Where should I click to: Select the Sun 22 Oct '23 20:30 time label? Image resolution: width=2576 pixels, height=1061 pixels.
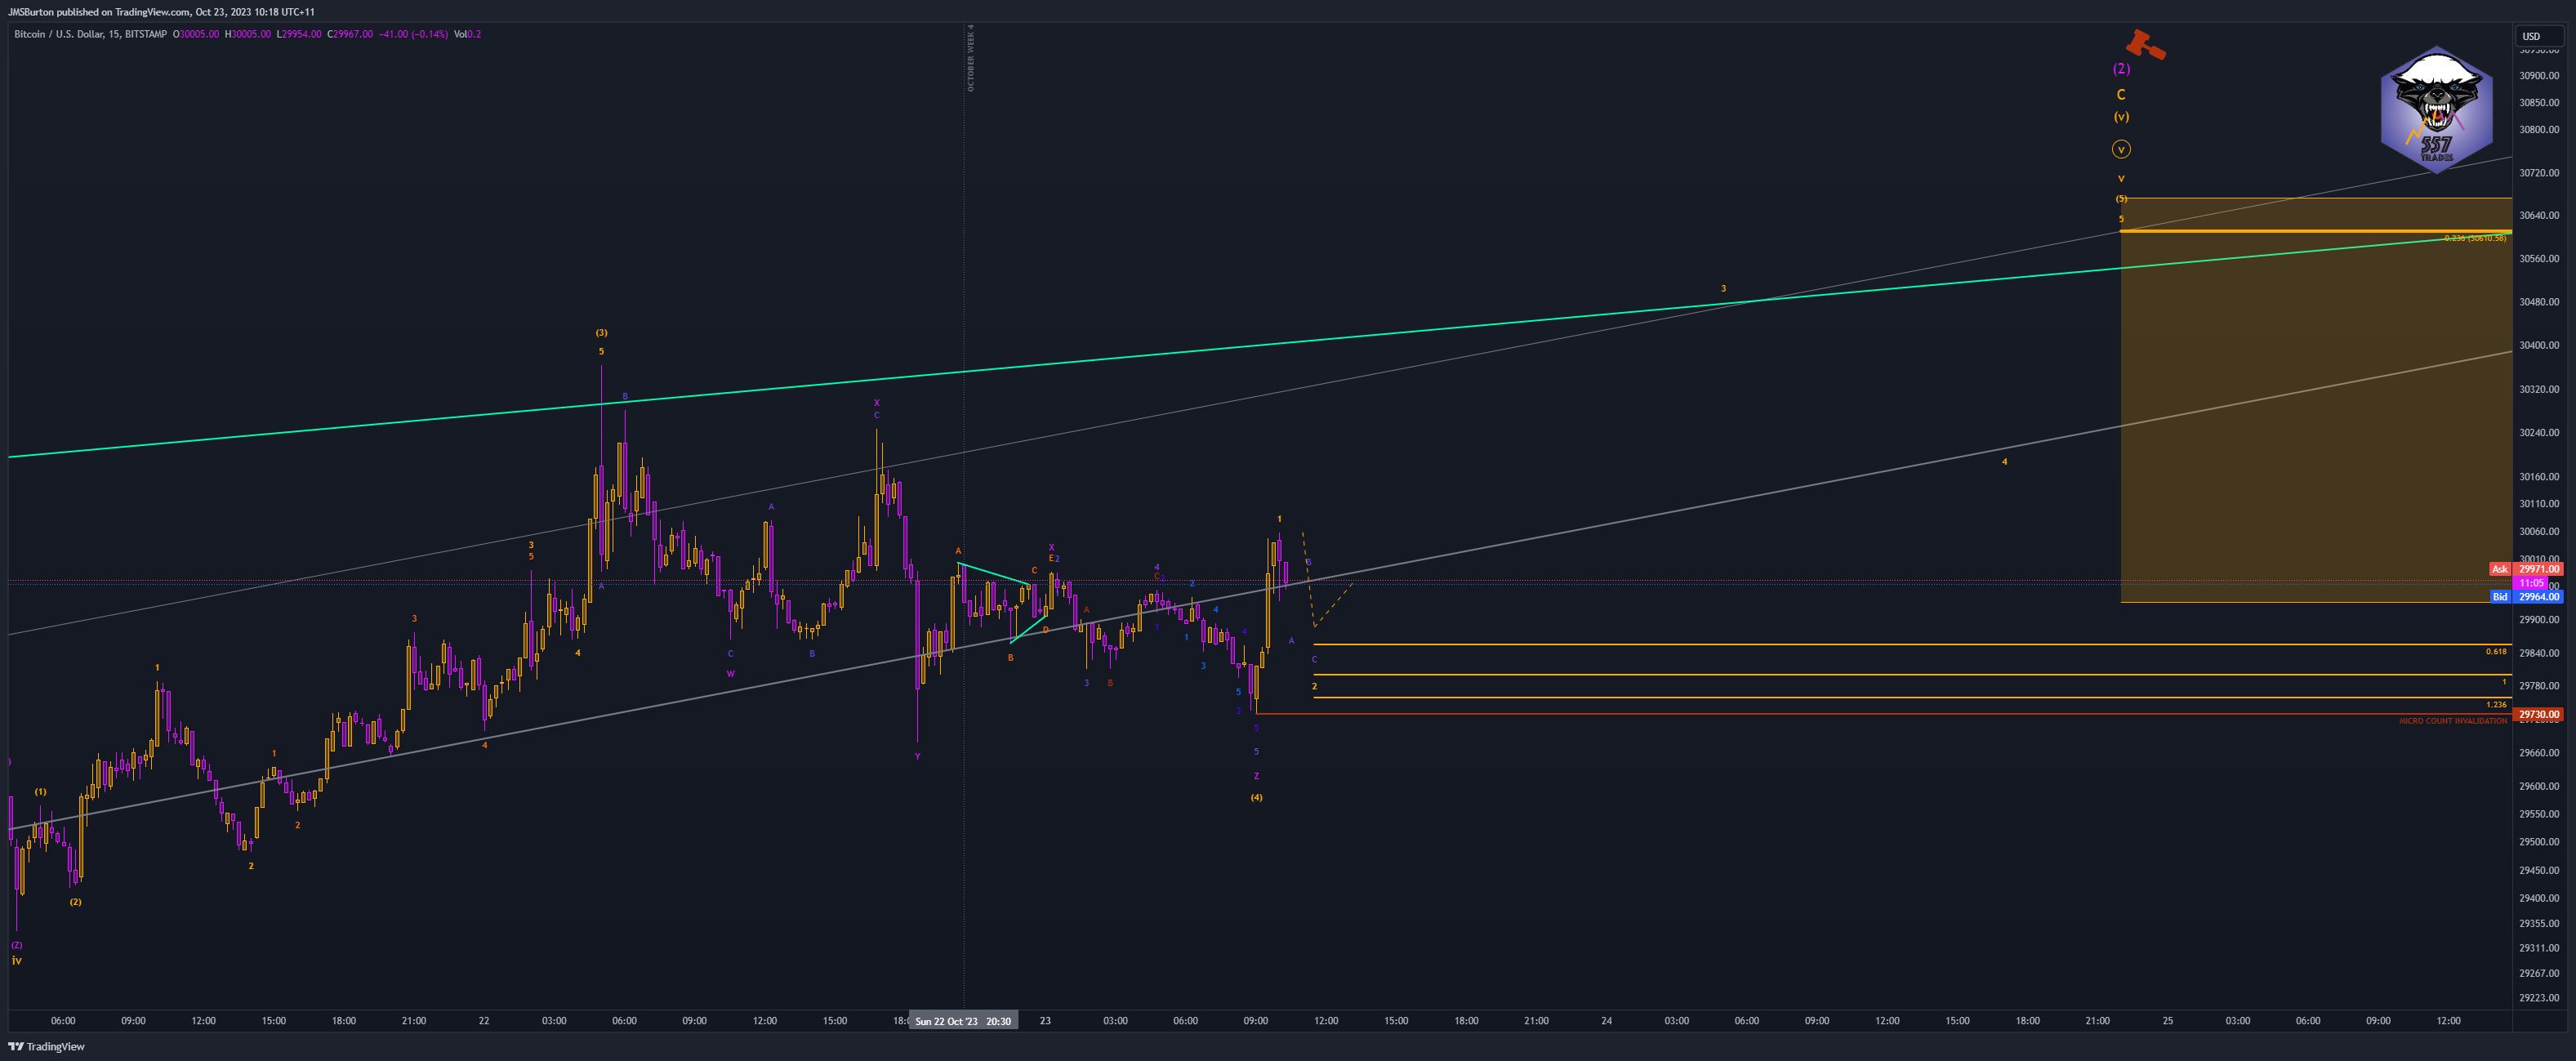962,1021
